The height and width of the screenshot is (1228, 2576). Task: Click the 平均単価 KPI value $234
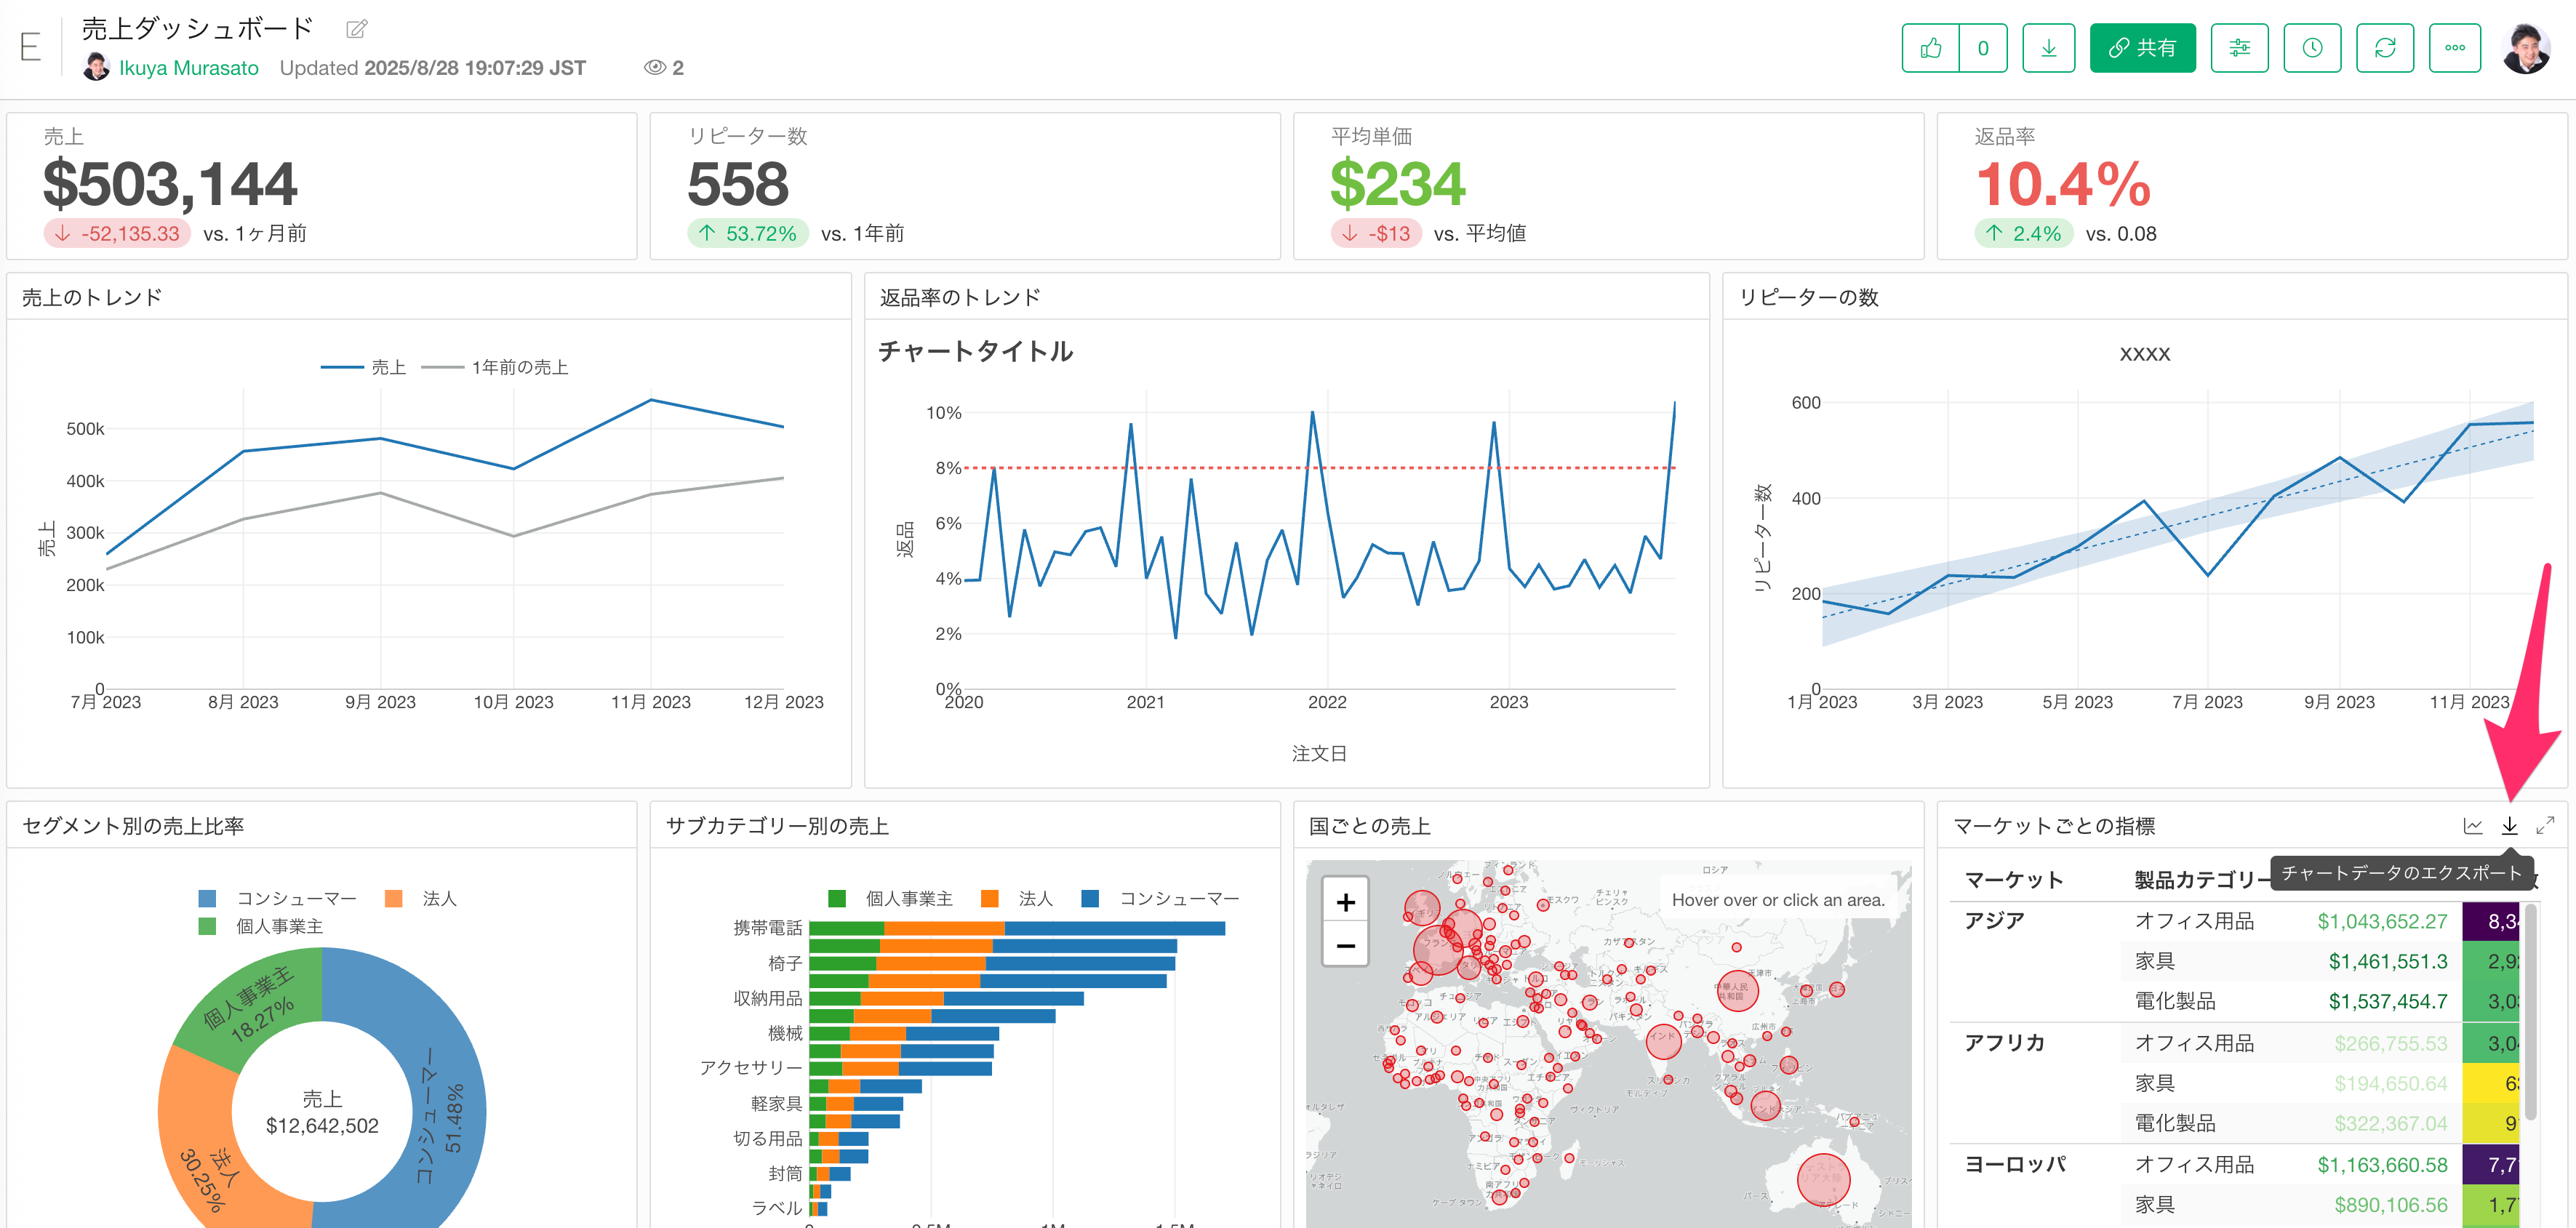point(1397,184)
